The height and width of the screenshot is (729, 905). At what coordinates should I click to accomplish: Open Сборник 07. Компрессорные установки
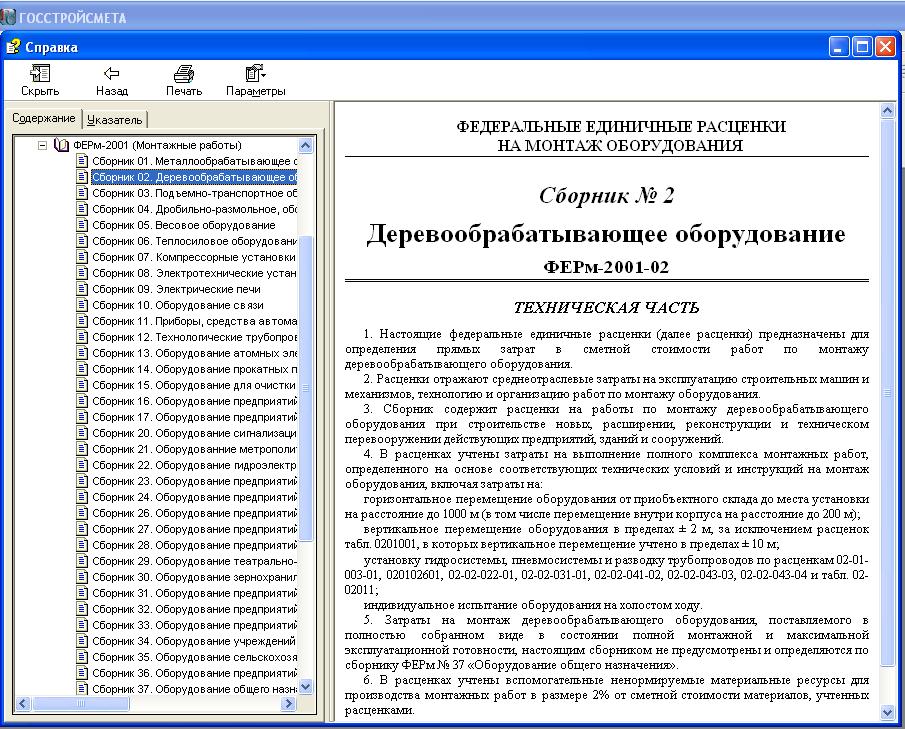click(x=193, y=257)
